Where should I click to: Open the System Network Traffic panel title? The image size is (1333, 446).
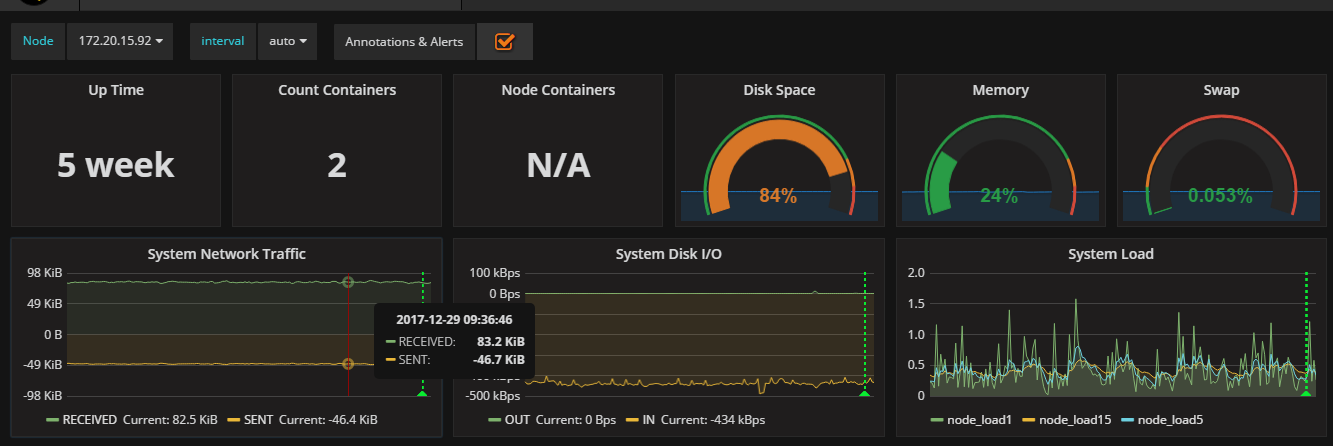[x=226, y=254]
